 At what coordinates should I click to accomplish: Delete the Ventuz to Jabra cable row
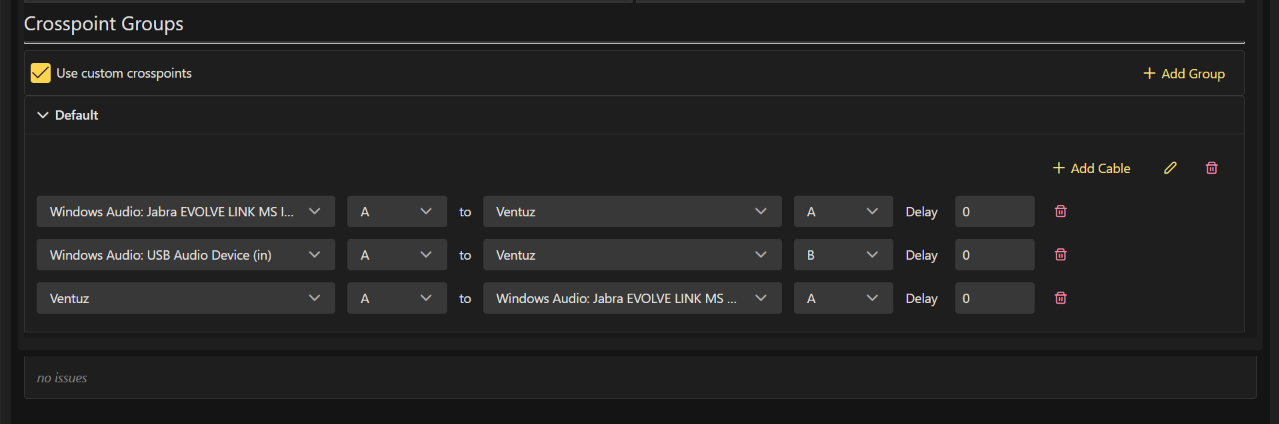pyautogui.click(x=1061, y=298)
